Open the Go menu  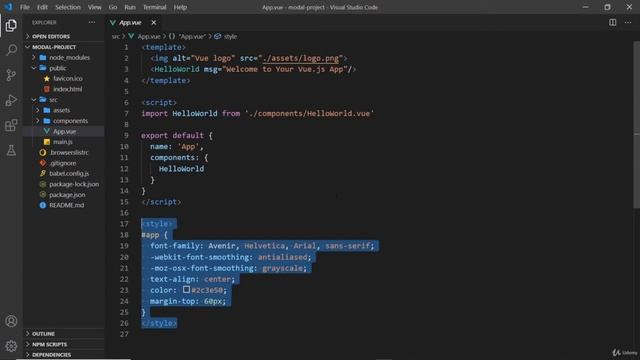coord(113,7)
